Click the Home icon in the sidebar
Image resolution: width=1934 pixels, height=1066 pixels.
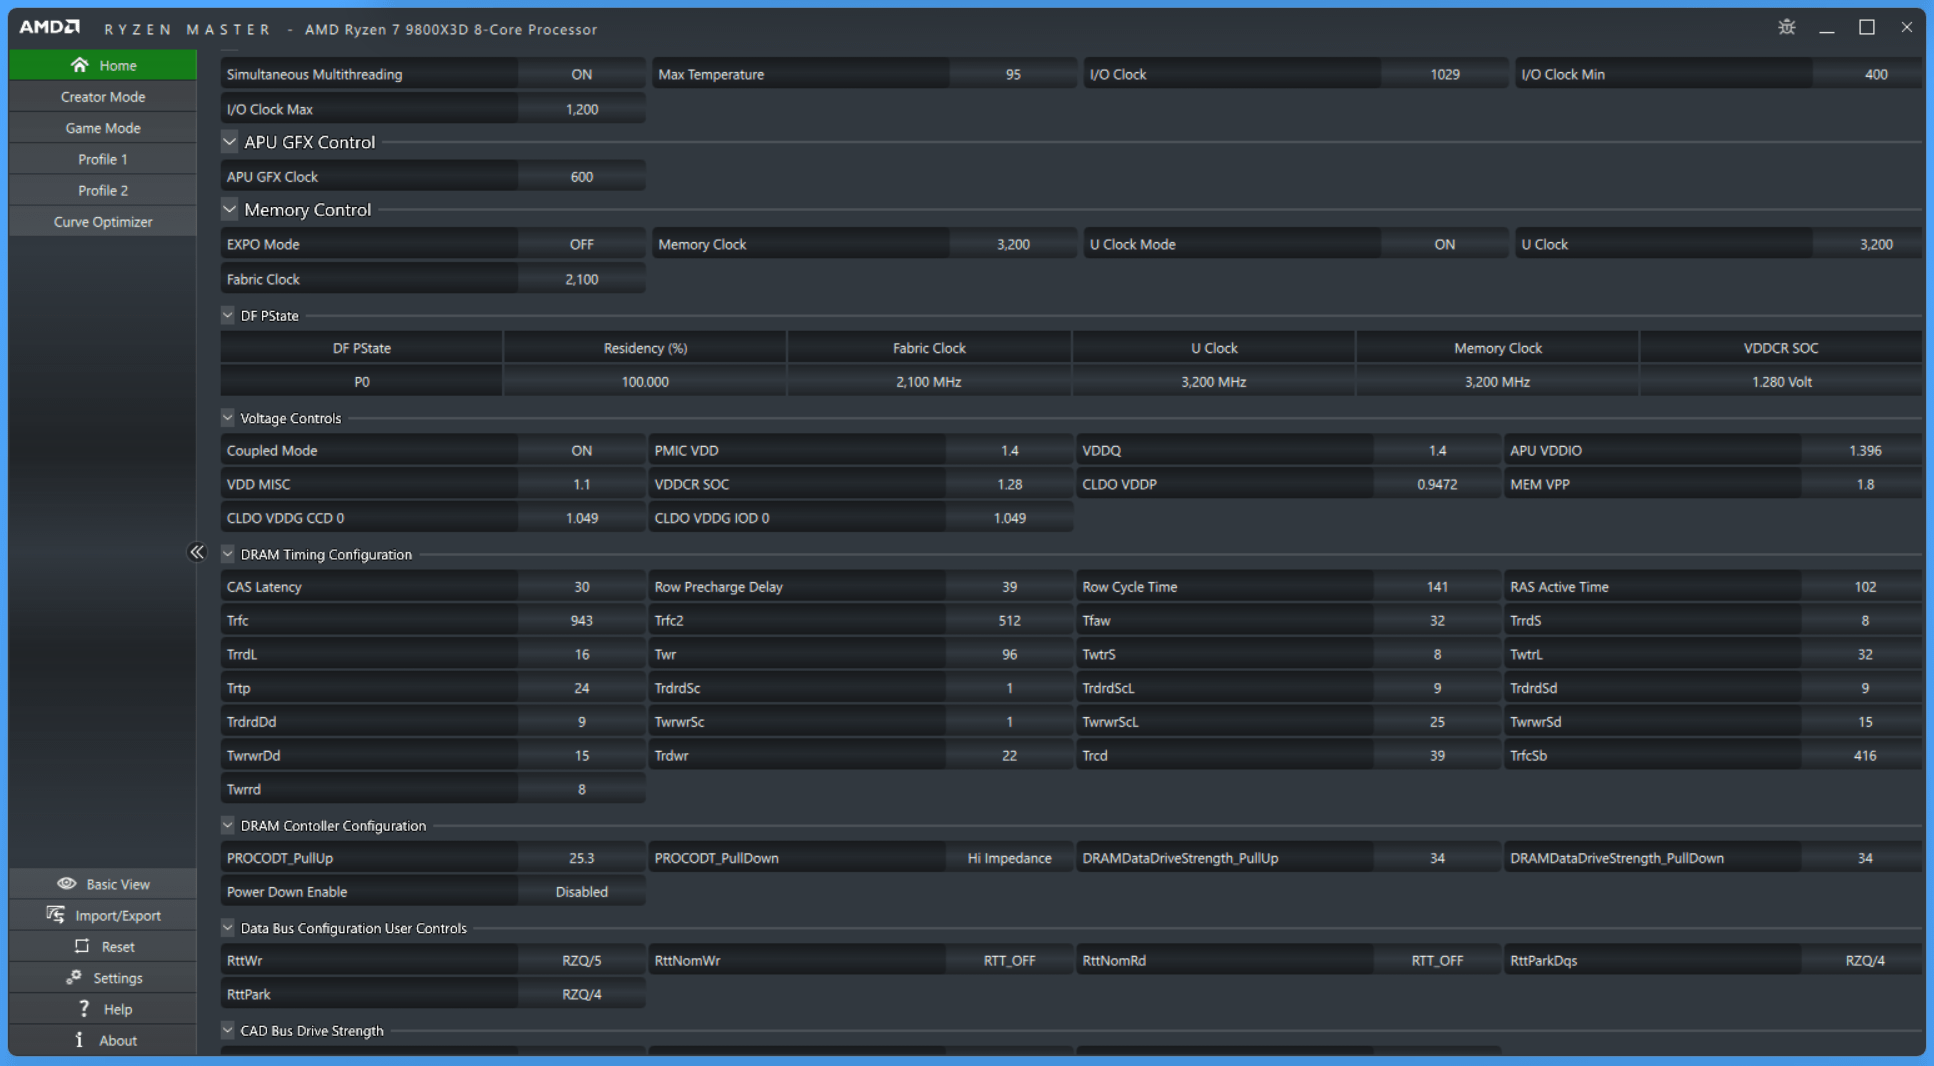click(79, 65)
